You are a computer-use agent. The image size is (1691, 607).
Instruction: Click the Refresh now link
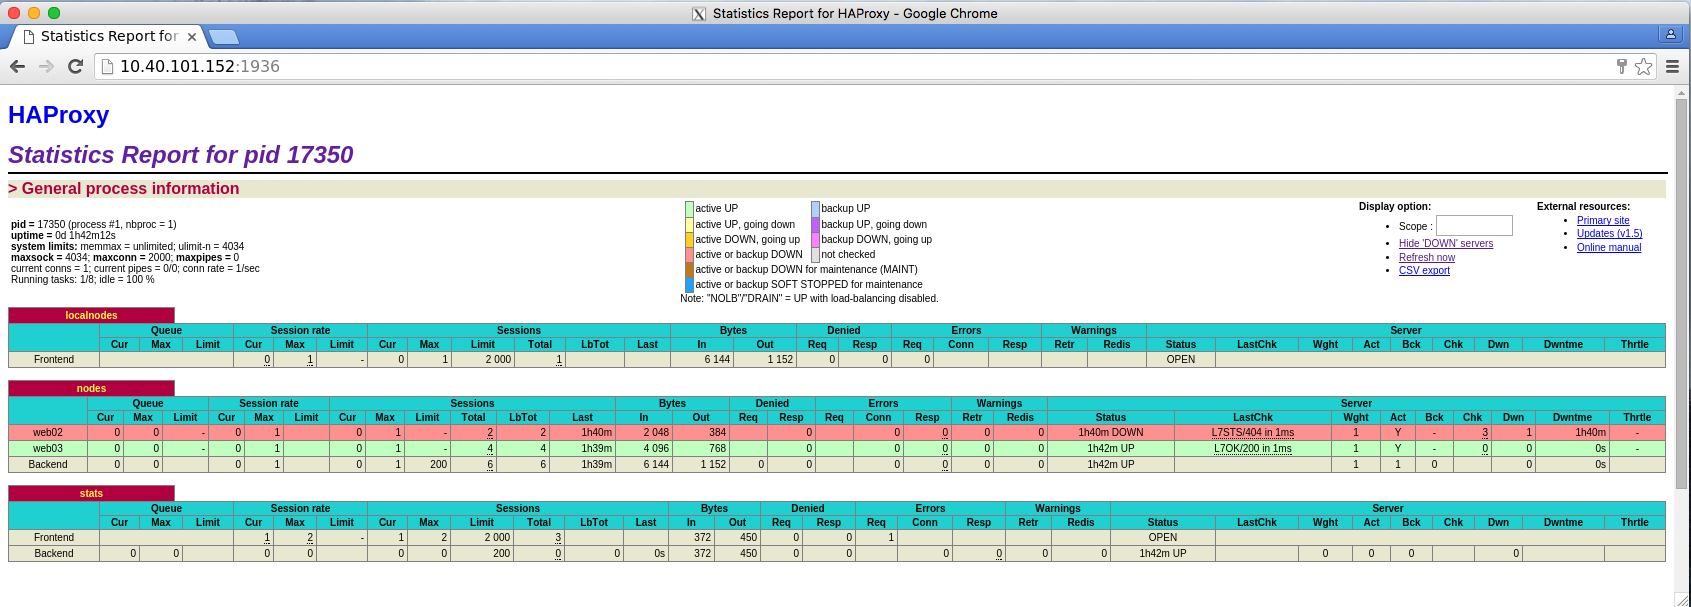[1426, 258]
